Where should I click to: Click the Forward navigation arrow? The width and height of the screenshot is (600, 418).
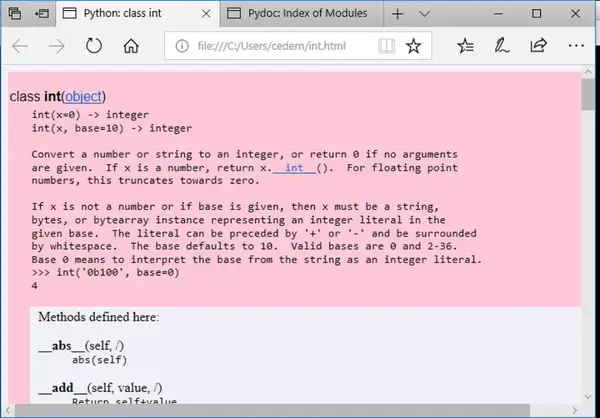pos(57,46)
